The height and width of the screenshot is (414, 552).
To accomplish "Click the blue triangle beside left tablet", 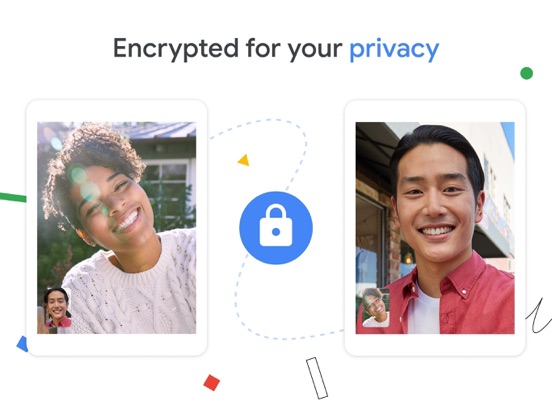I will pyautogui.click(x=23, y=344).
